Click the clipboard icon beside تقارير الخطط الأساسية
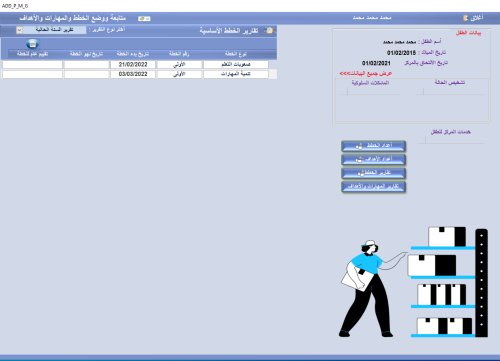This screenshot has height=361, width=500. click(x=269, y=31)
